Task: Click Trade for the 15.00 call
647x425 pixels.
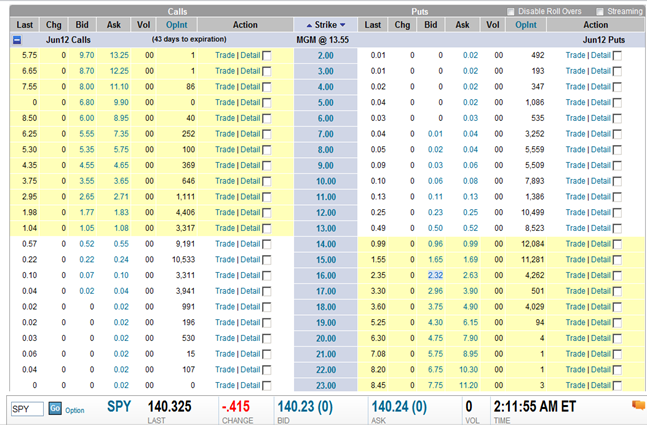Action: tap(225, 260)
